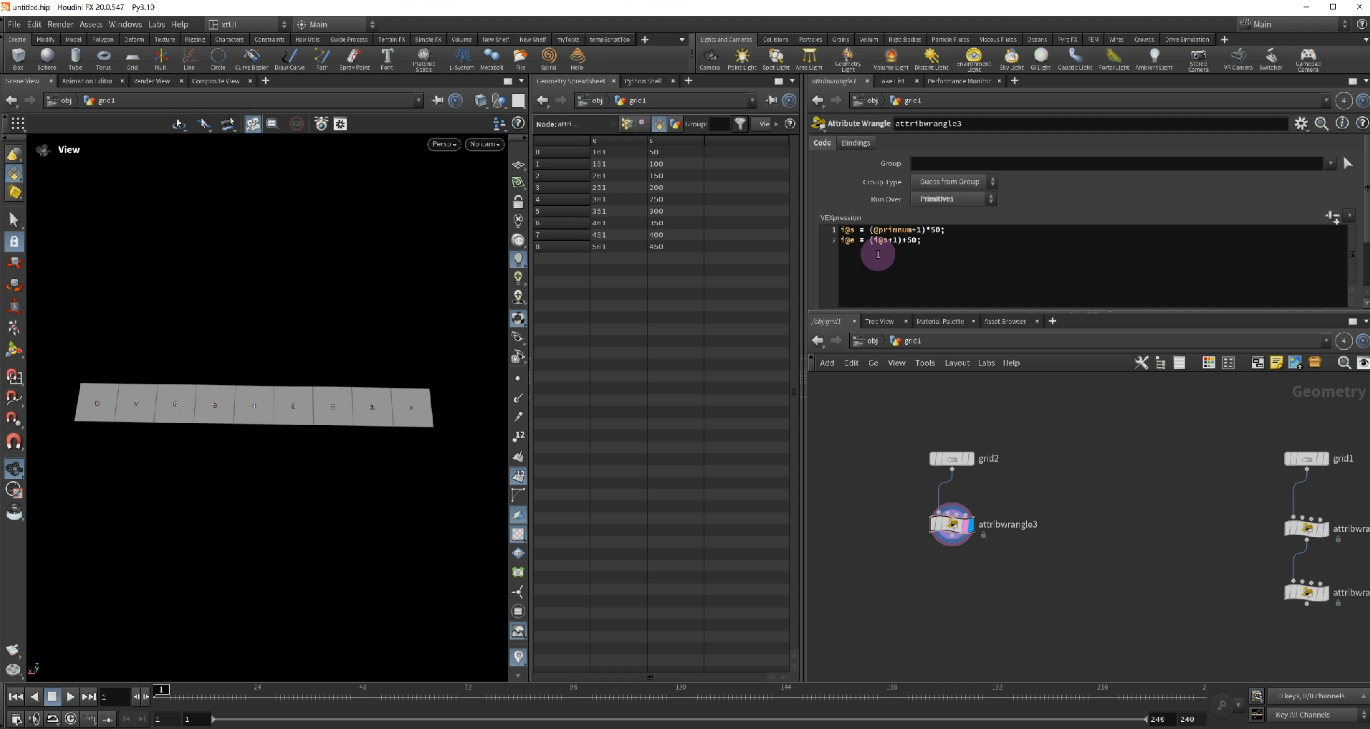Screen dimensions: 1370x729
Task: Switch to the Render View tab
Action: click(153, 81)
